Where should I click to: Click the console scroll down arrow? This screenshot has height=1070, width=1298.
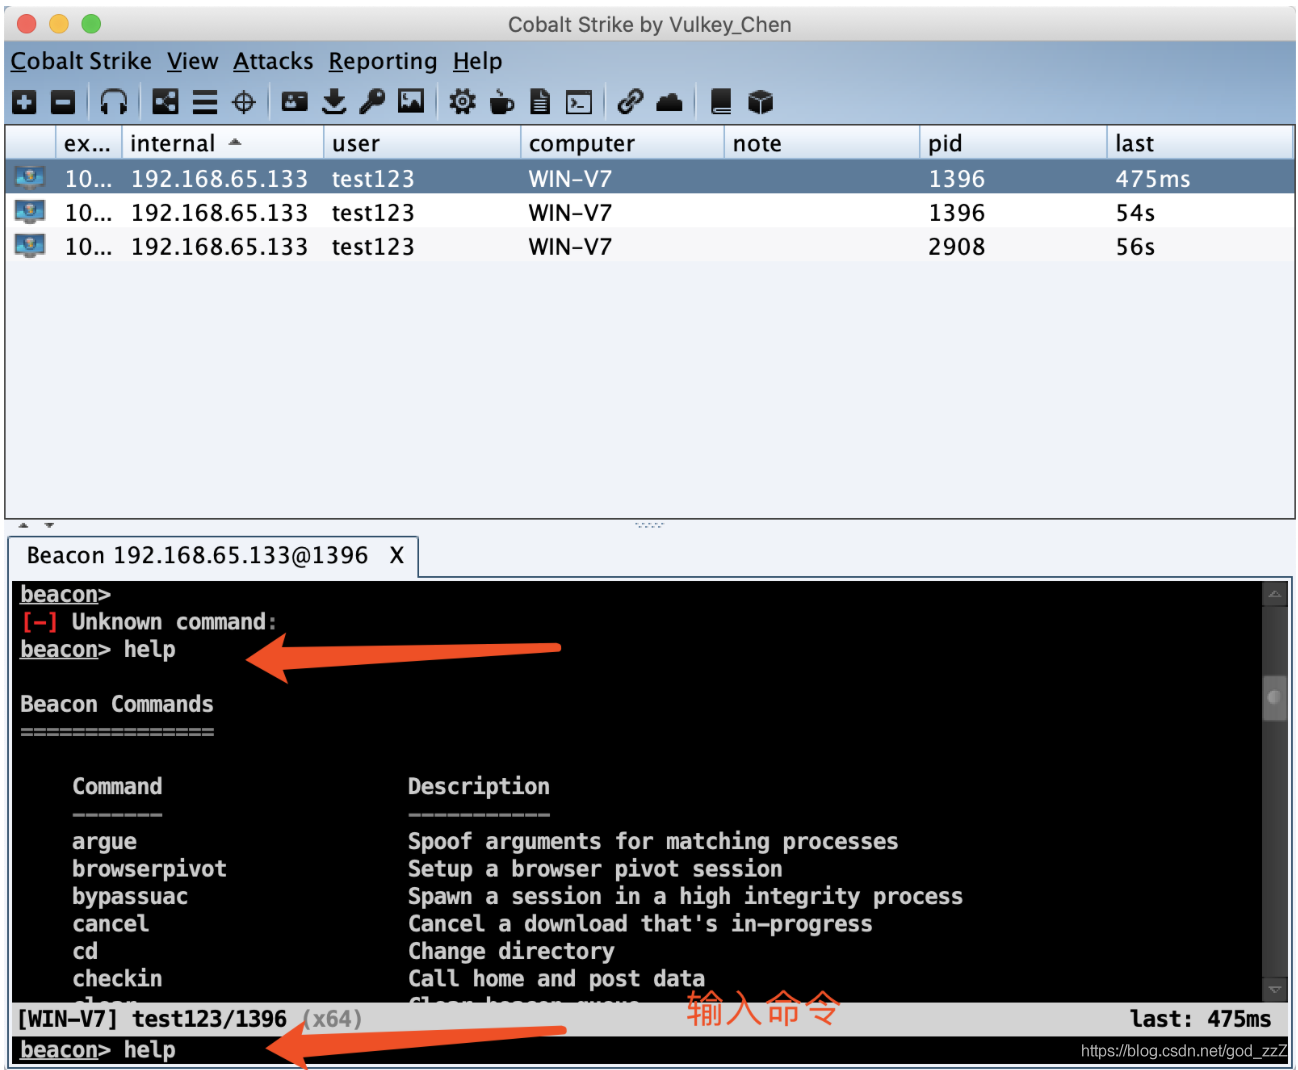pyautogui.click(x=1275, y=989)
